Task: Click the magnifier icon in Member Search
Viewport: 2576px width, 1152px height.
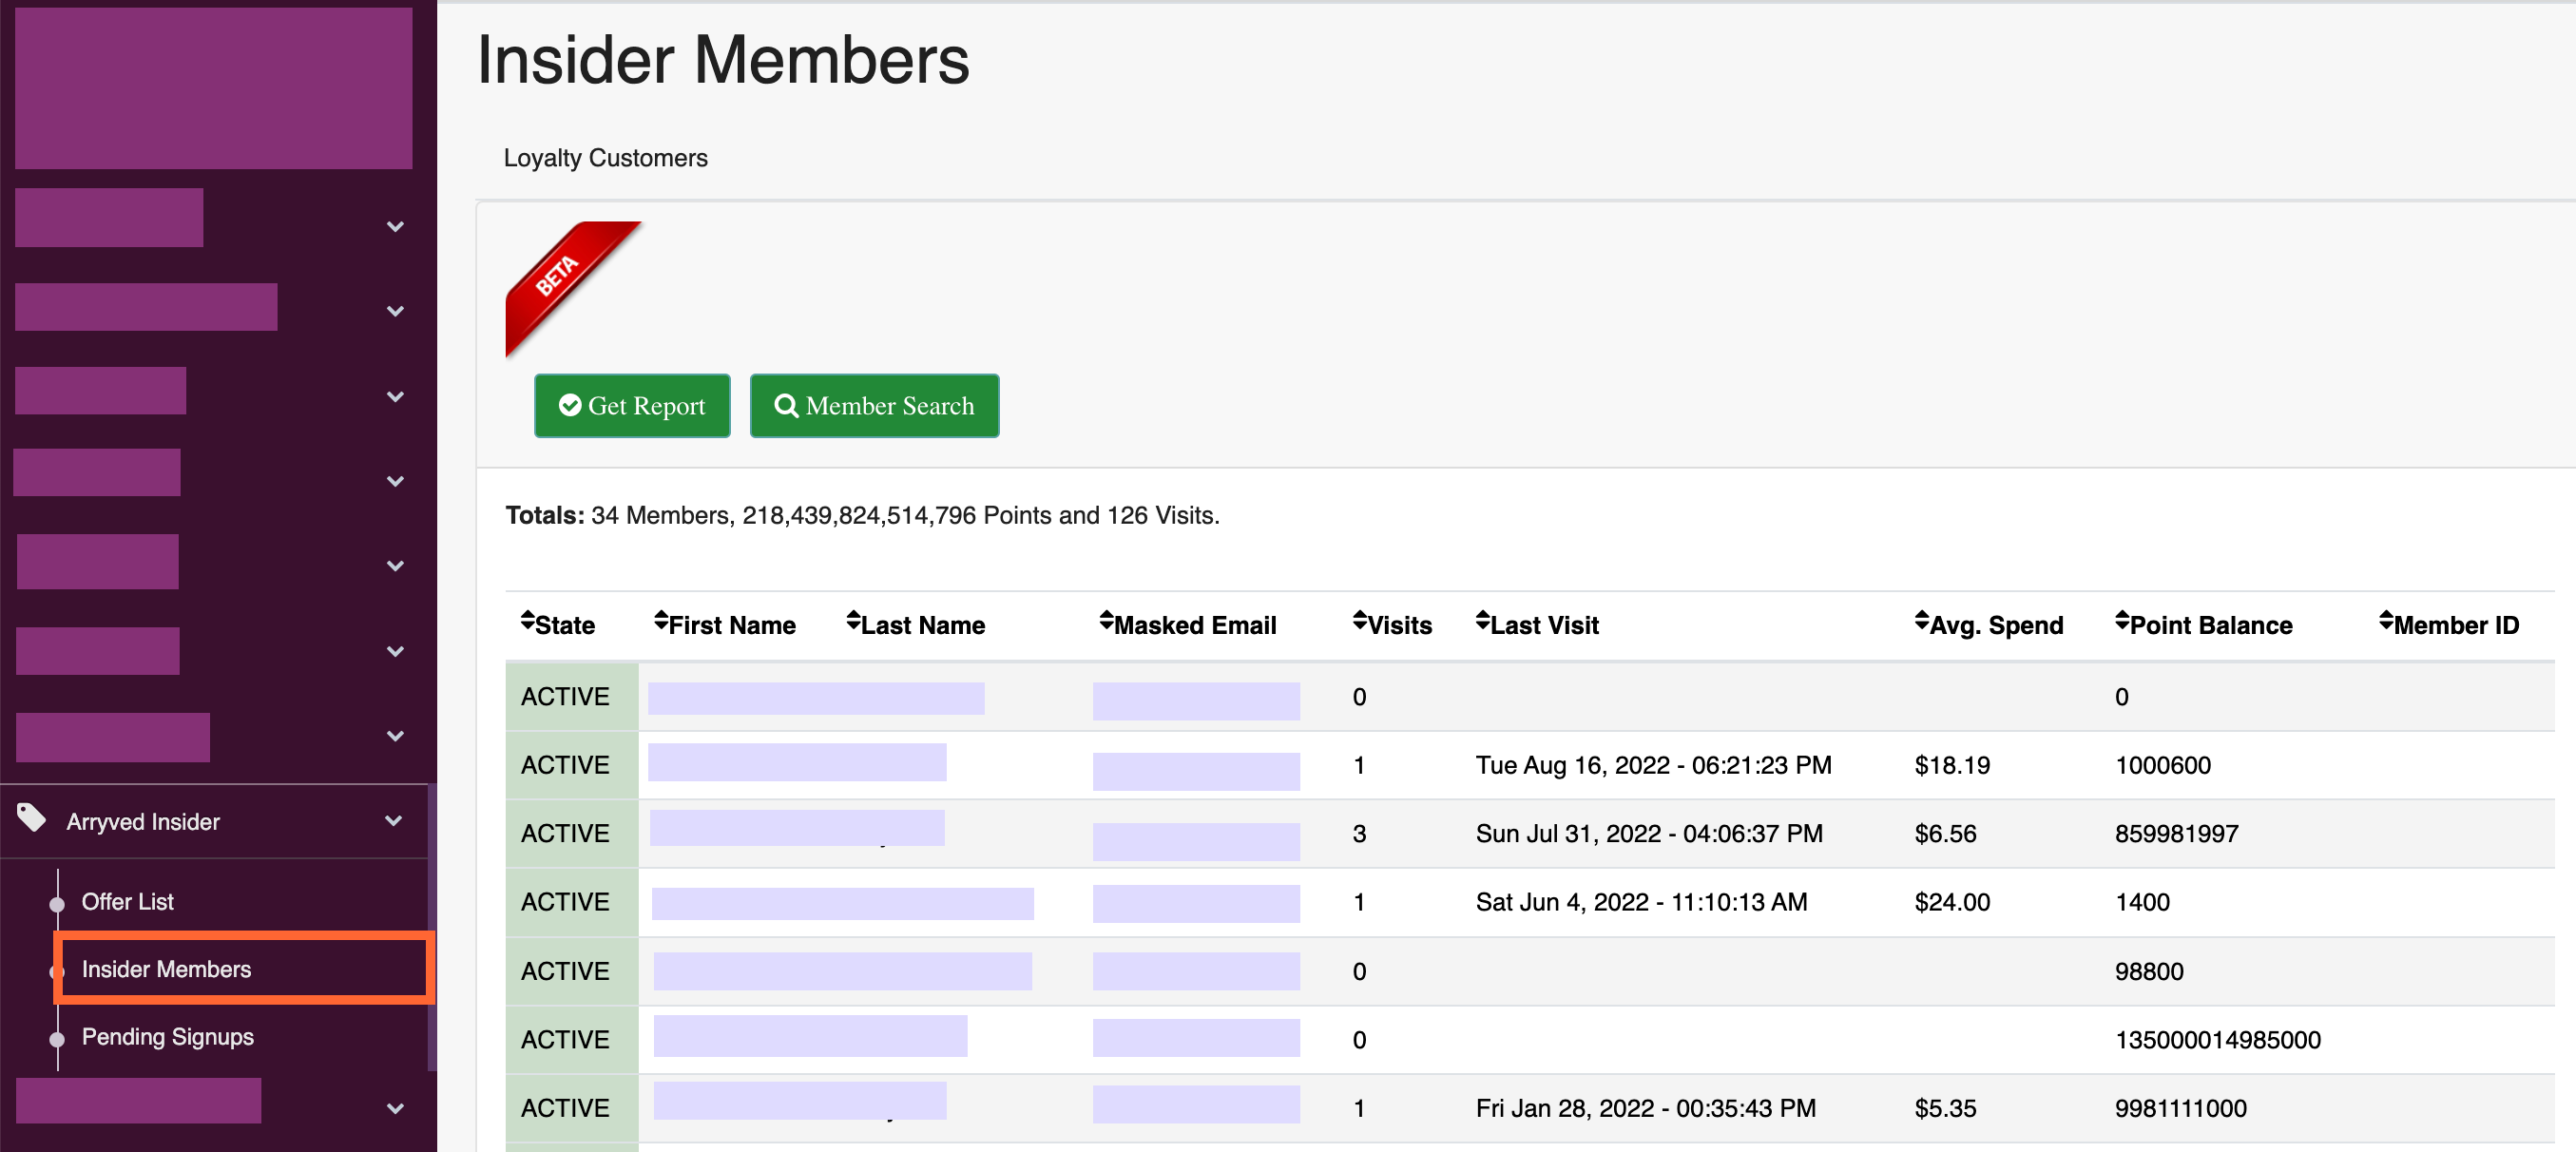Action: (786, 405)
